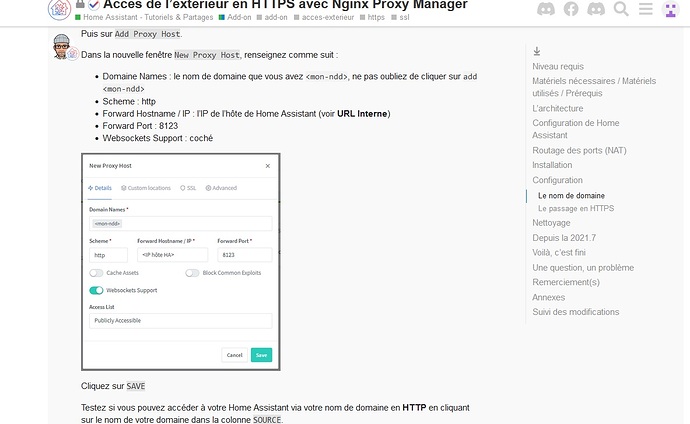Screen dimensions: 690x424
Task: Click the Cancel button in dialog
Action: pos(235,355)
